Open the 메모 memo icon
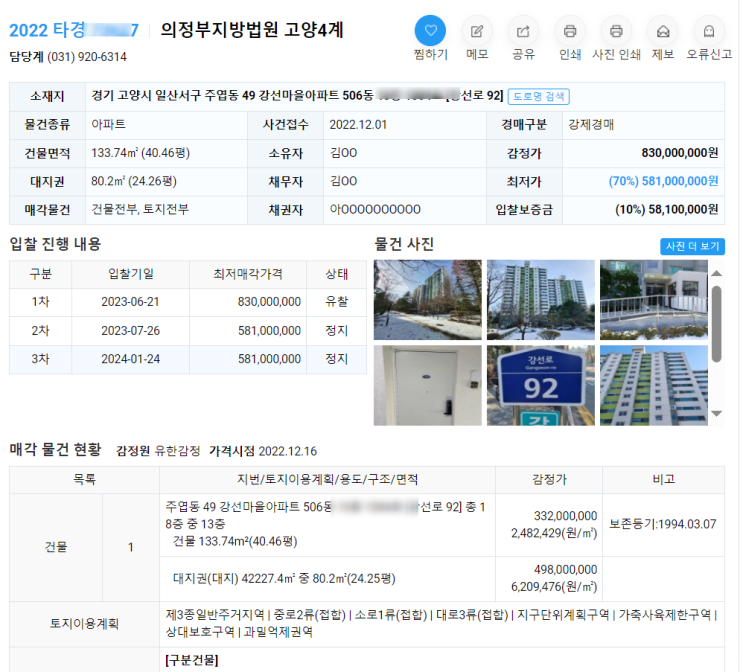743x672 pixels. pos(477,31)
